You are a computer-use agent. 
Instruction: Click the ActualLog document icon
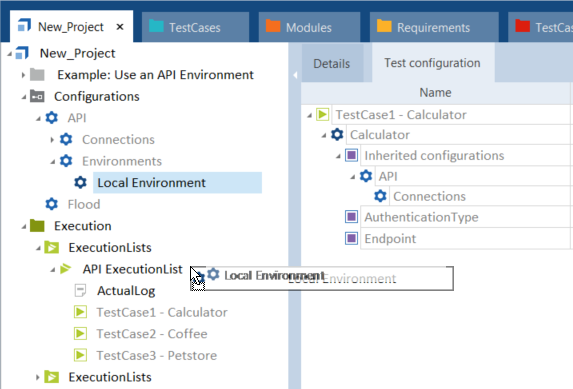coord(80,291)
